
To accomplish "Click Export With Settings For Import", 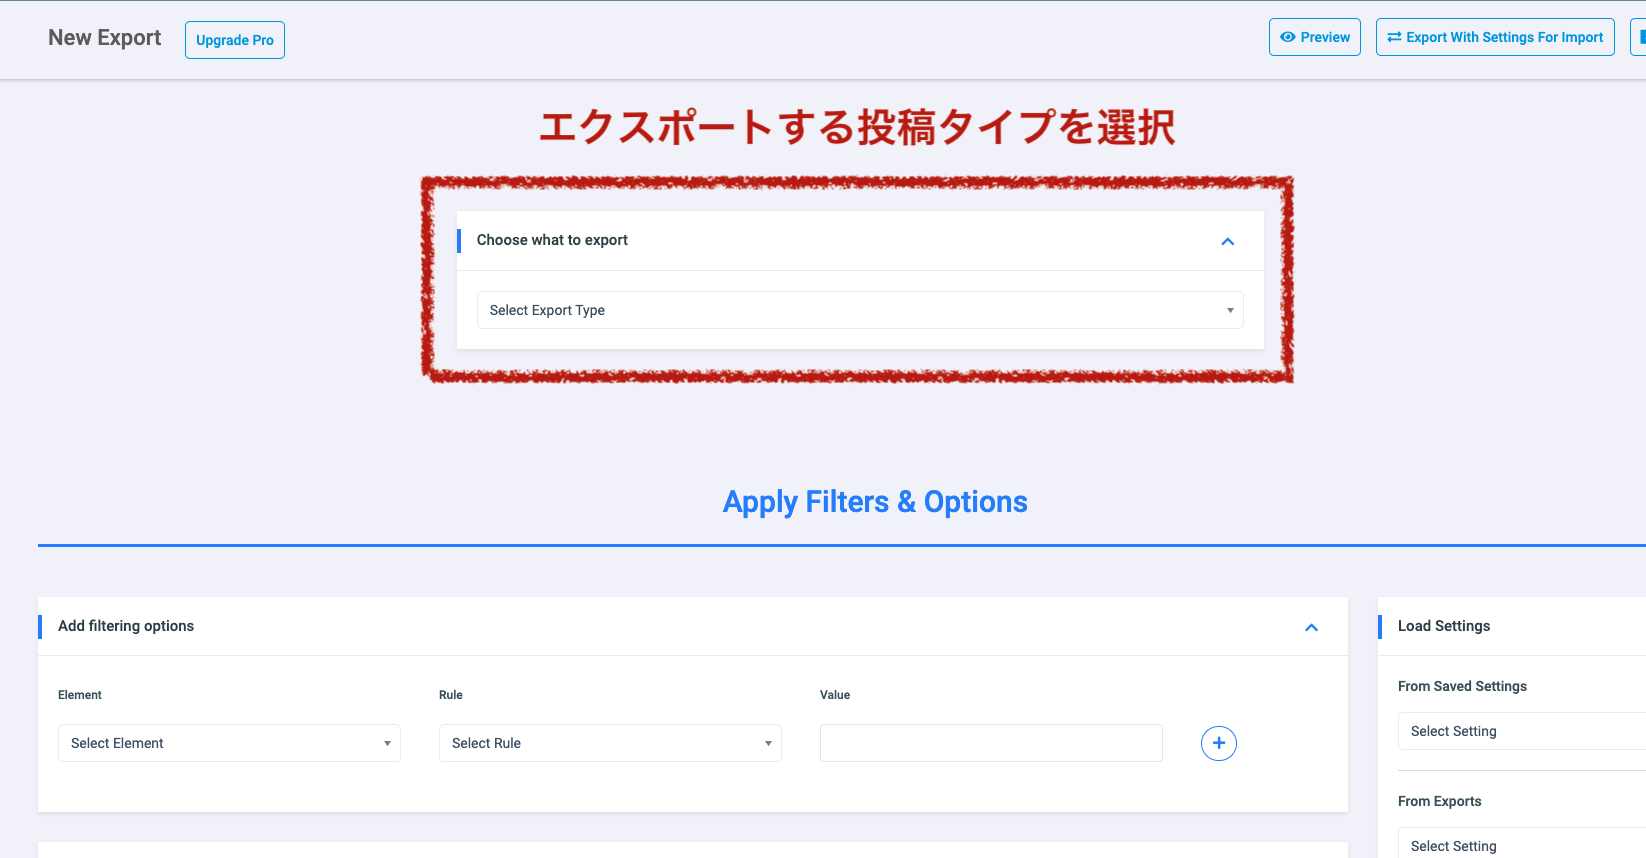I will point(1495,36).
